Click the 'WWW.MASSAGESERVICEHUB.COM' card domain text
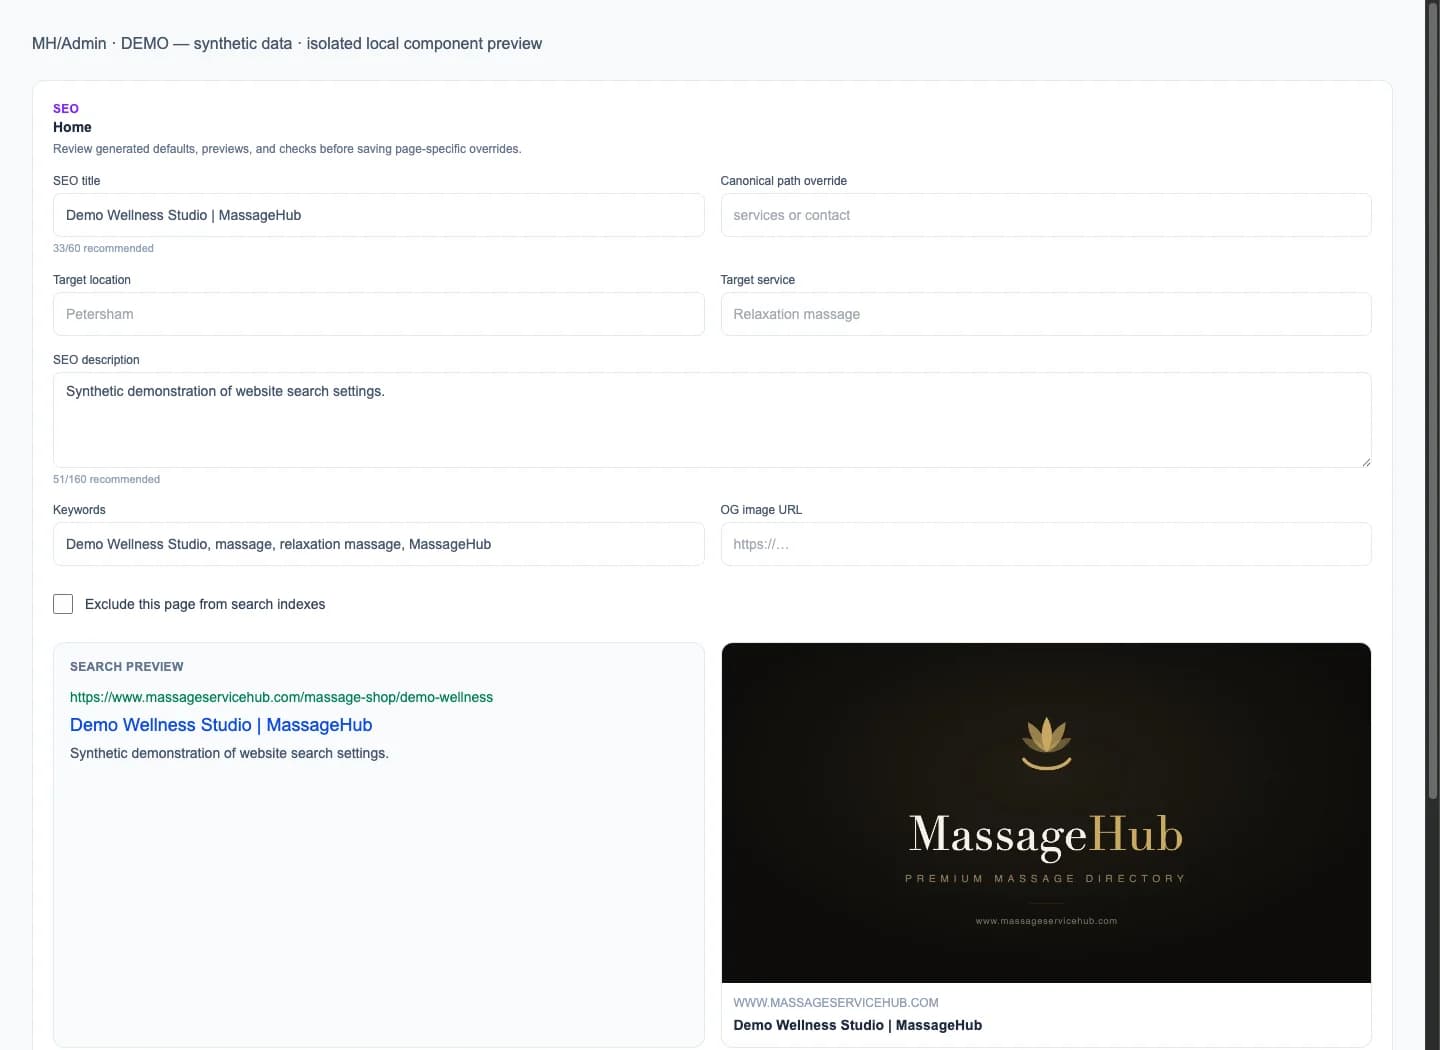This screenshot has width=1440, height=1050. click(836, 1002)
